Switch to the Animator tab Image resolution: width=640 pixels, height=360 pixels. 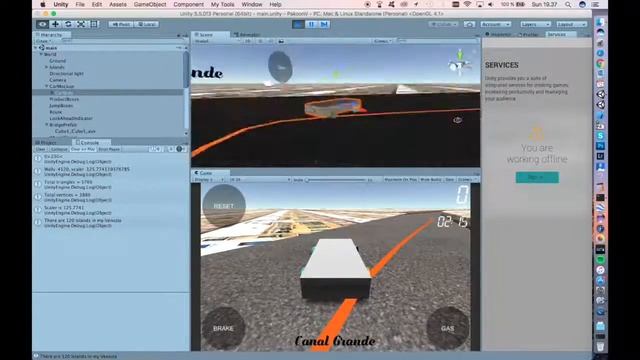pyautogui.click(x=246, y=35)
